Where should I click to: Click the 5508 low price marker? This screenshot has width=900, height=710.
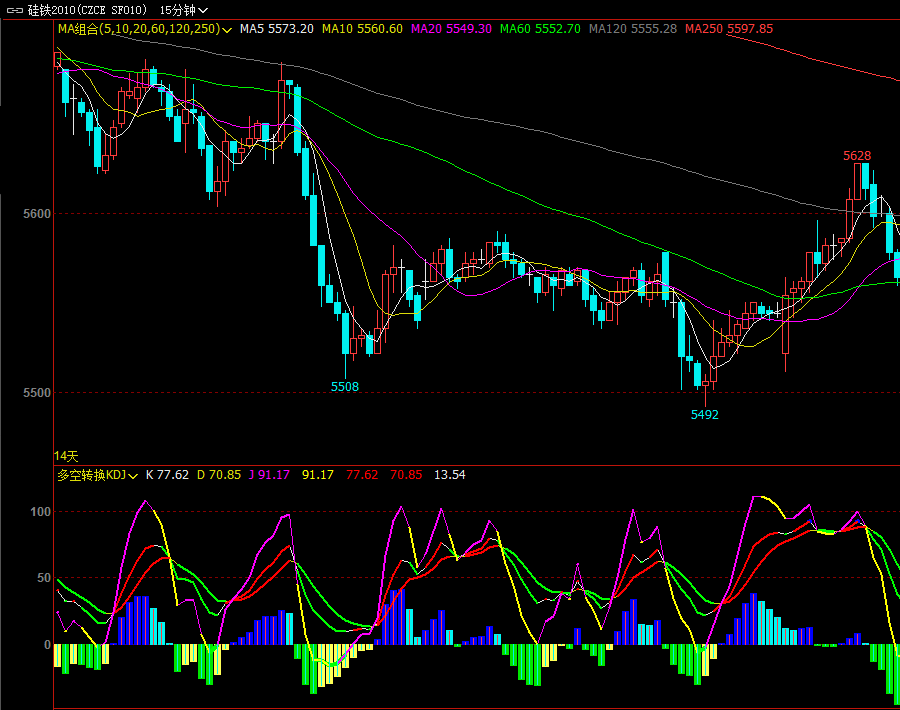coord(344,387)
